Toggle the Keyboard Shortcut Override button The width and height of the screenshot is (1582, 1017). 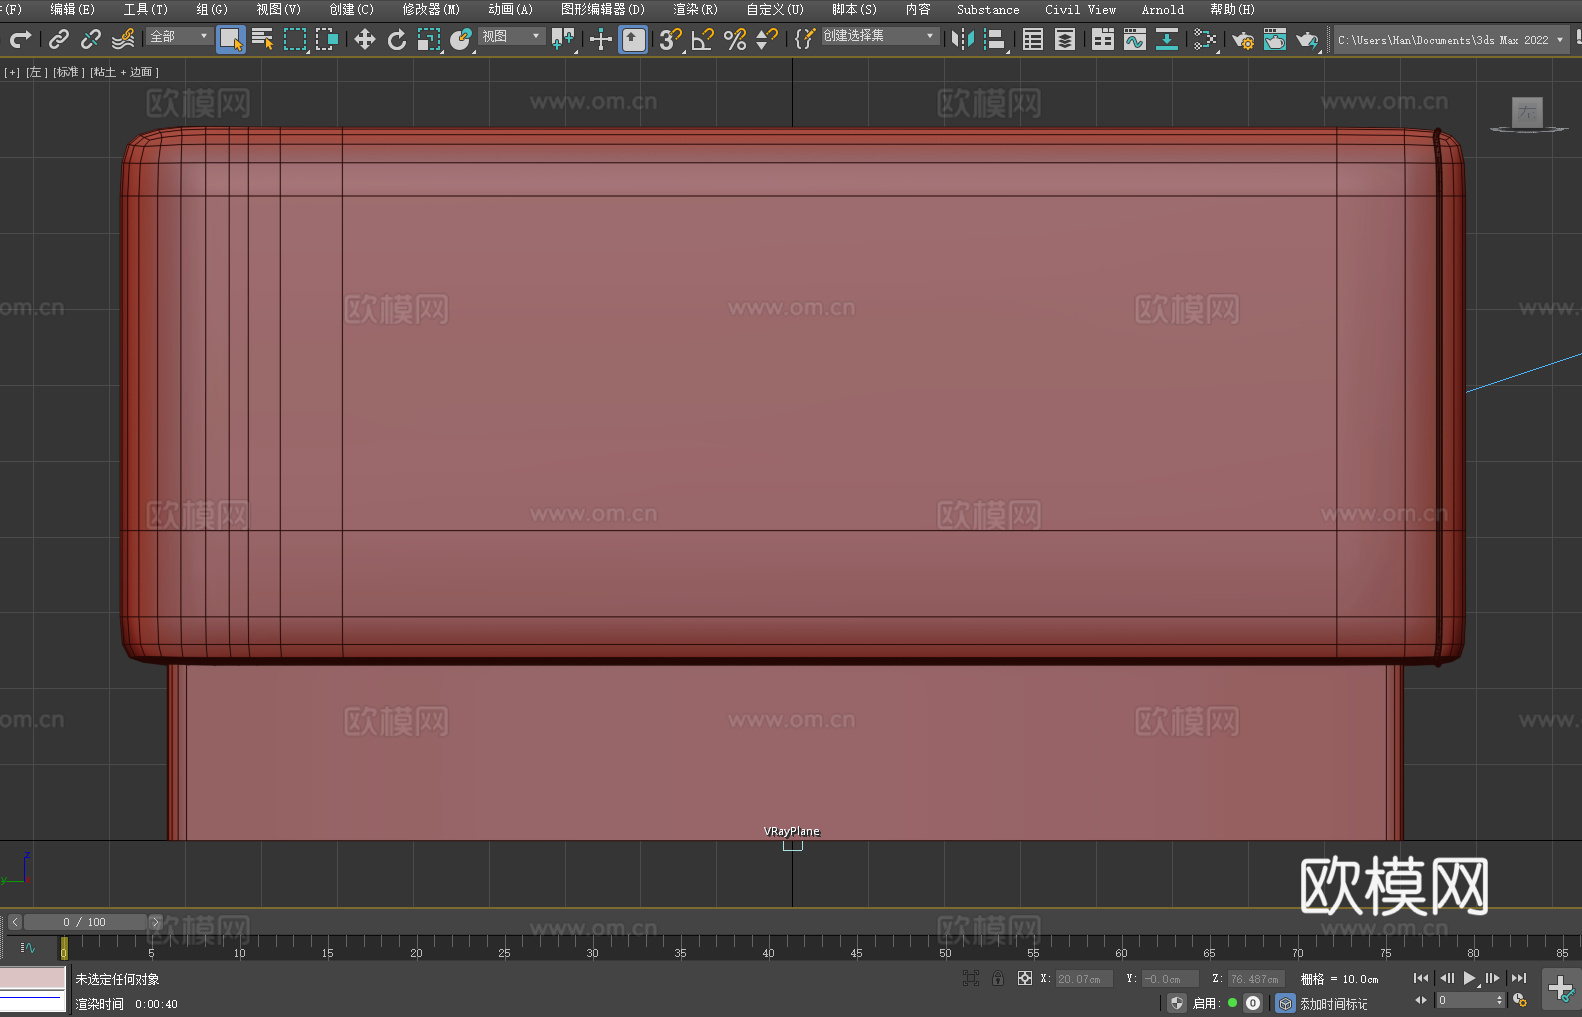[x=633, y=39]
